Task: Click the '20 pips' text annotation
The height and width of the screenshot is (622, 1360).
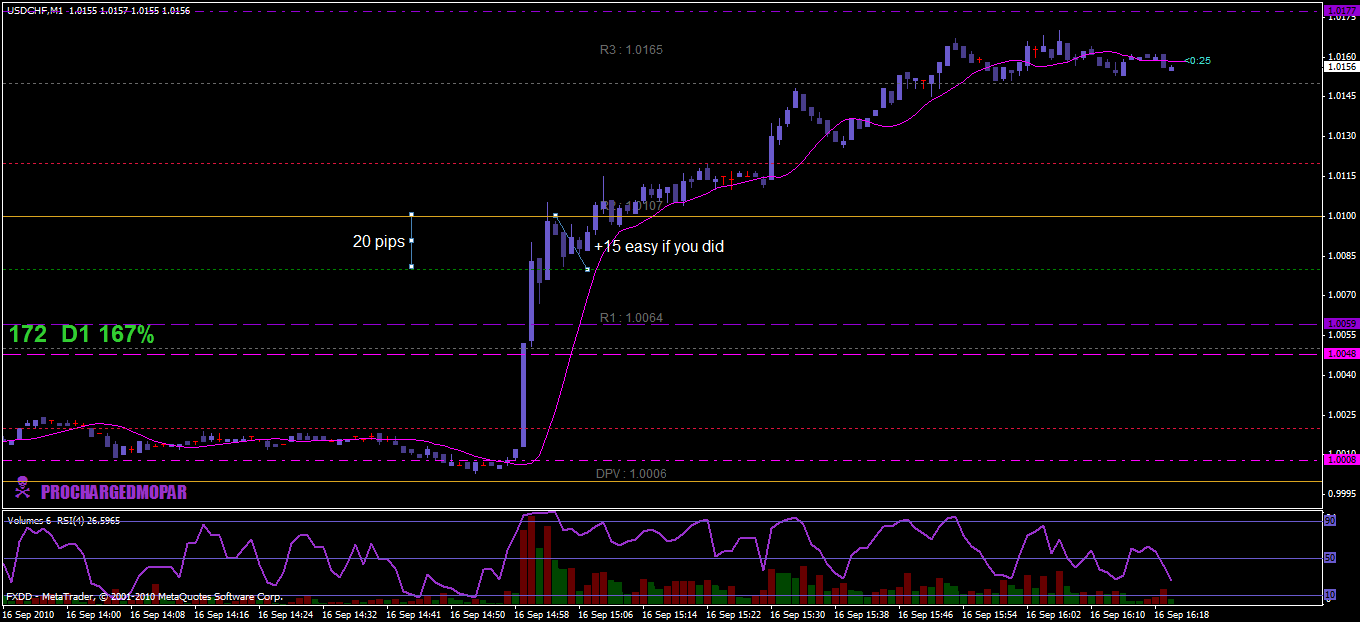Action: point(377,241)
